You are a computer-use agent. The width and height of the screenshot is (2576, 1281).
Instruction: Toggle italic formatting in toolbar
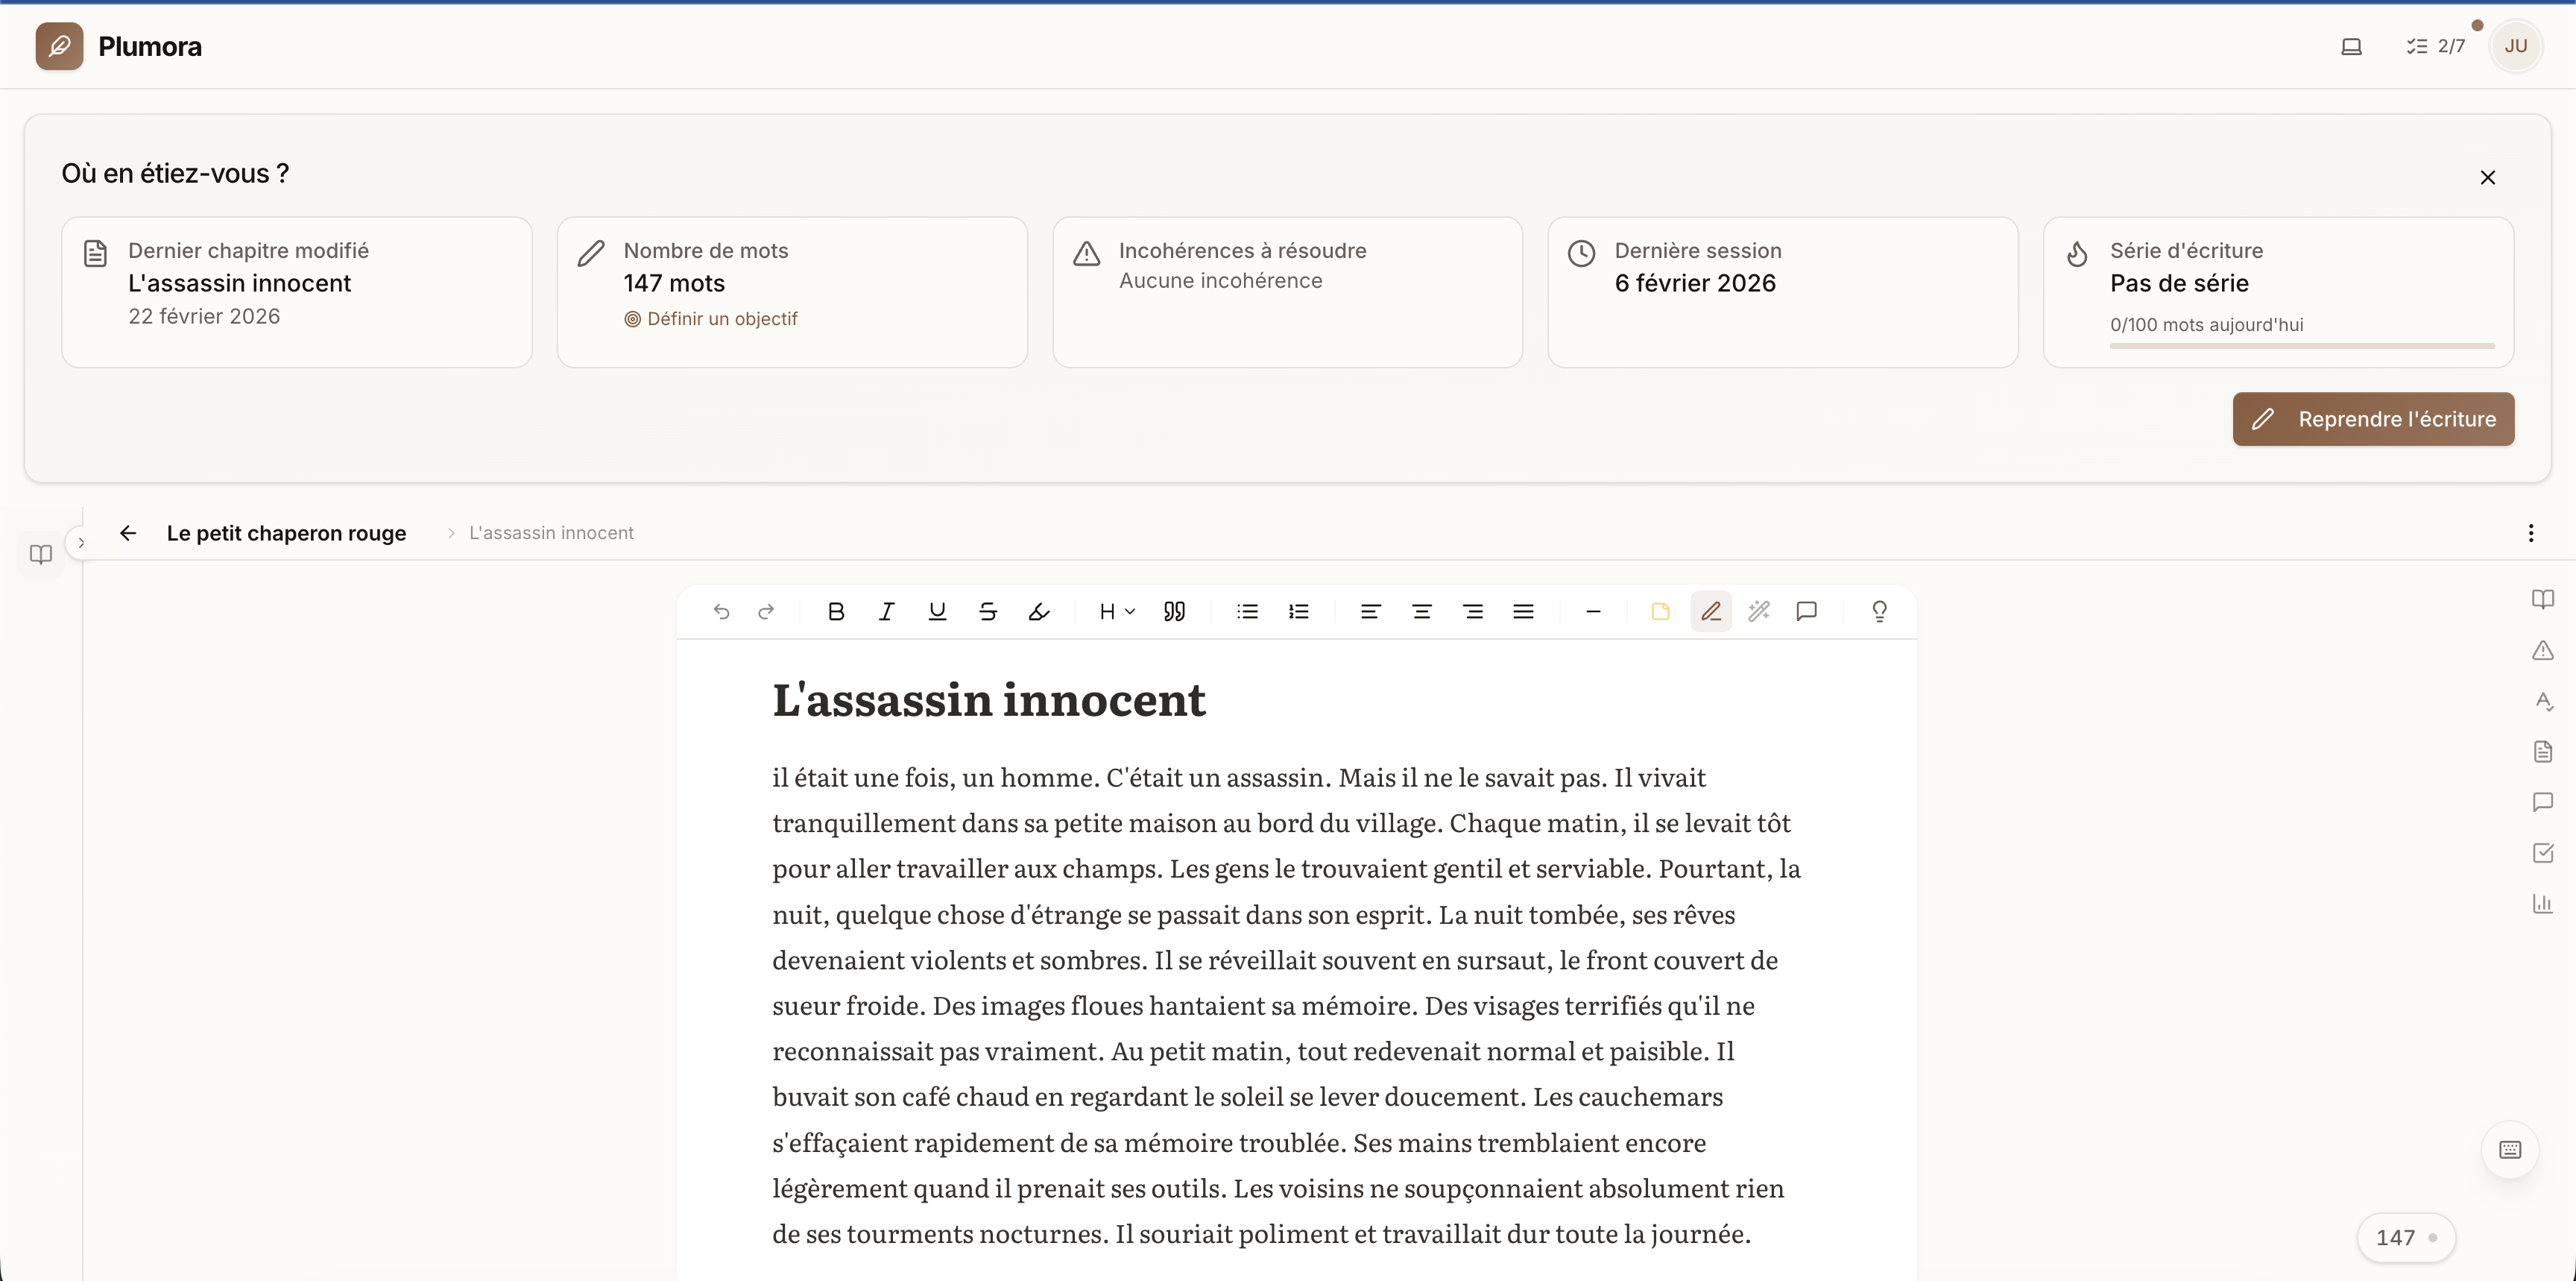click(x=886, y=611)
